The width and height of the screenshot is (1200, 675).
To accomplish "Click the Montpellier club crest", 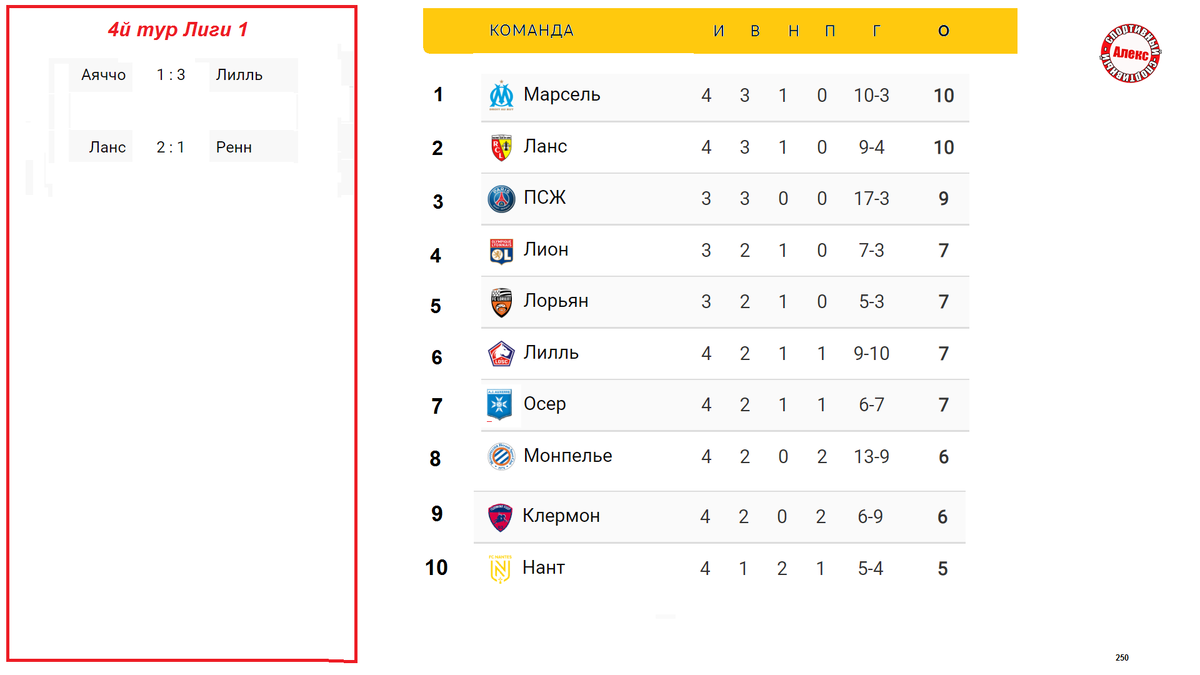I will click(x=500, y=457).
